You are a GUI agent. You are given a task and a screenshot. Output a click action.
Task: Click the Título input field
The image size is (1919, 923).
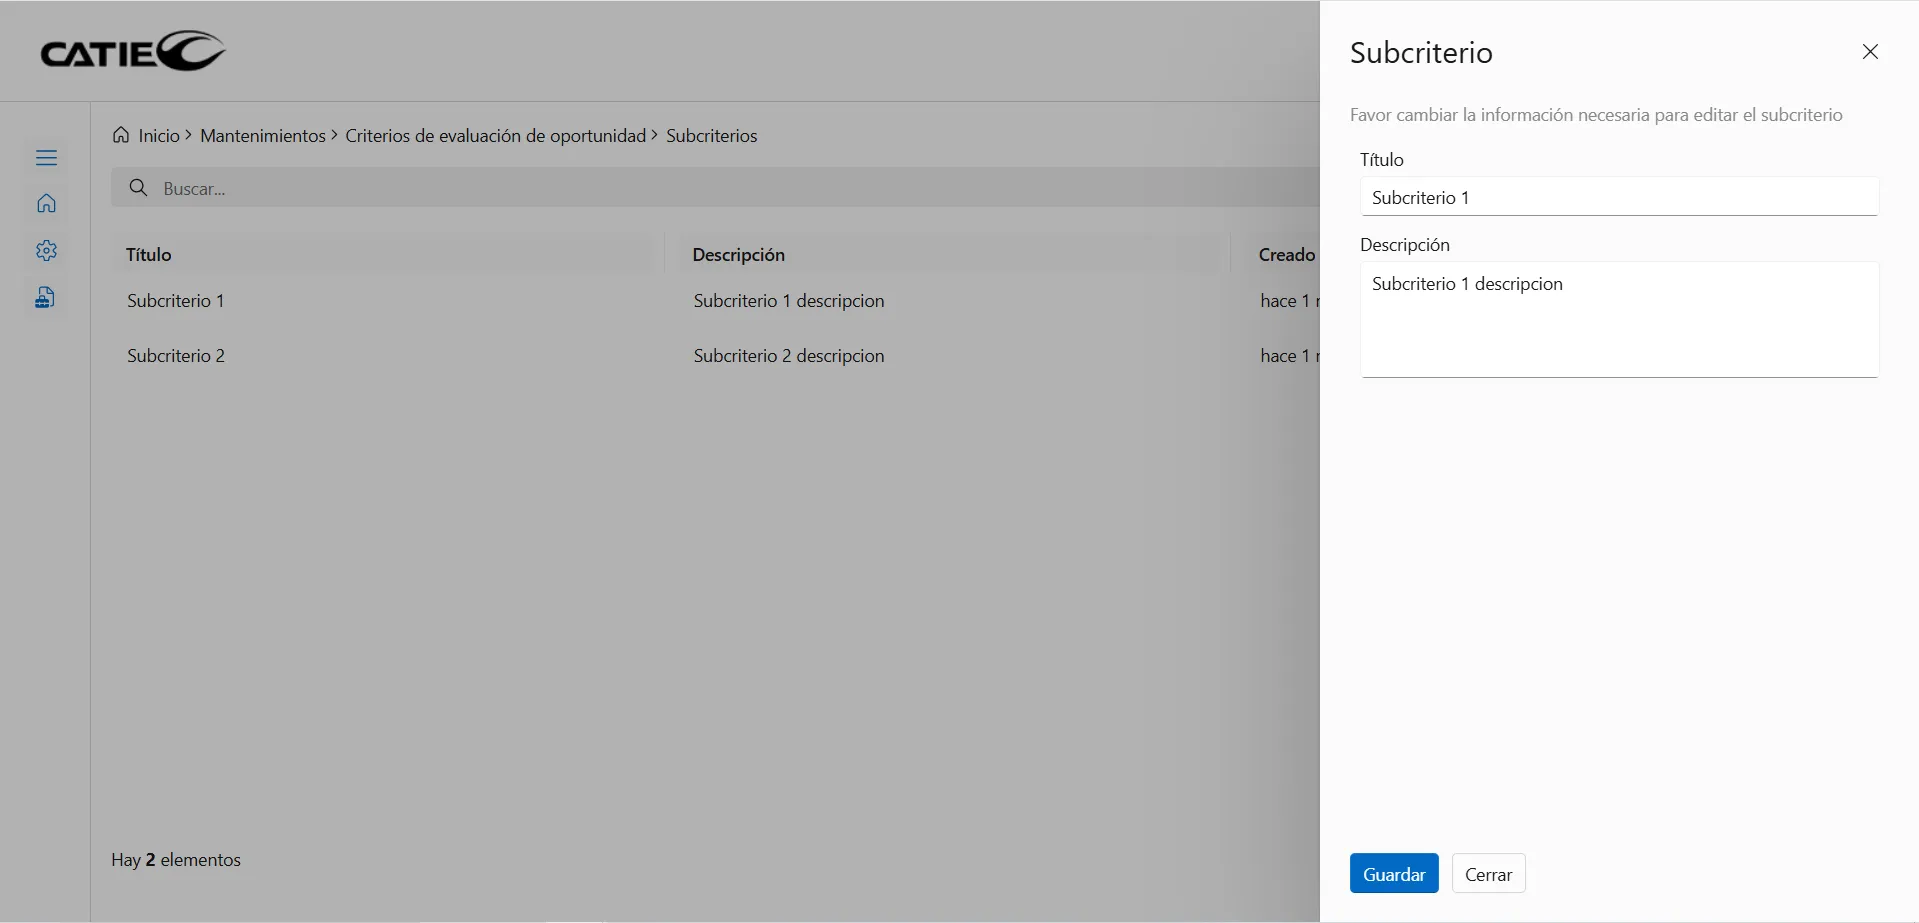(1618, 197)
